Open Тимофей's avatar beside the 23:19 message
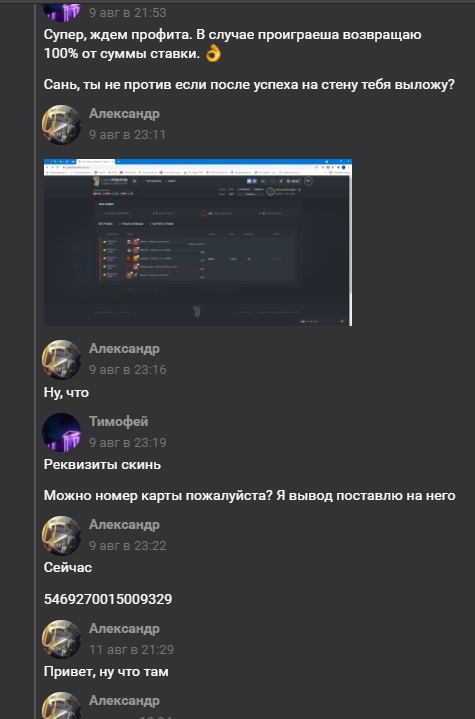 click(x=61, y=432)
